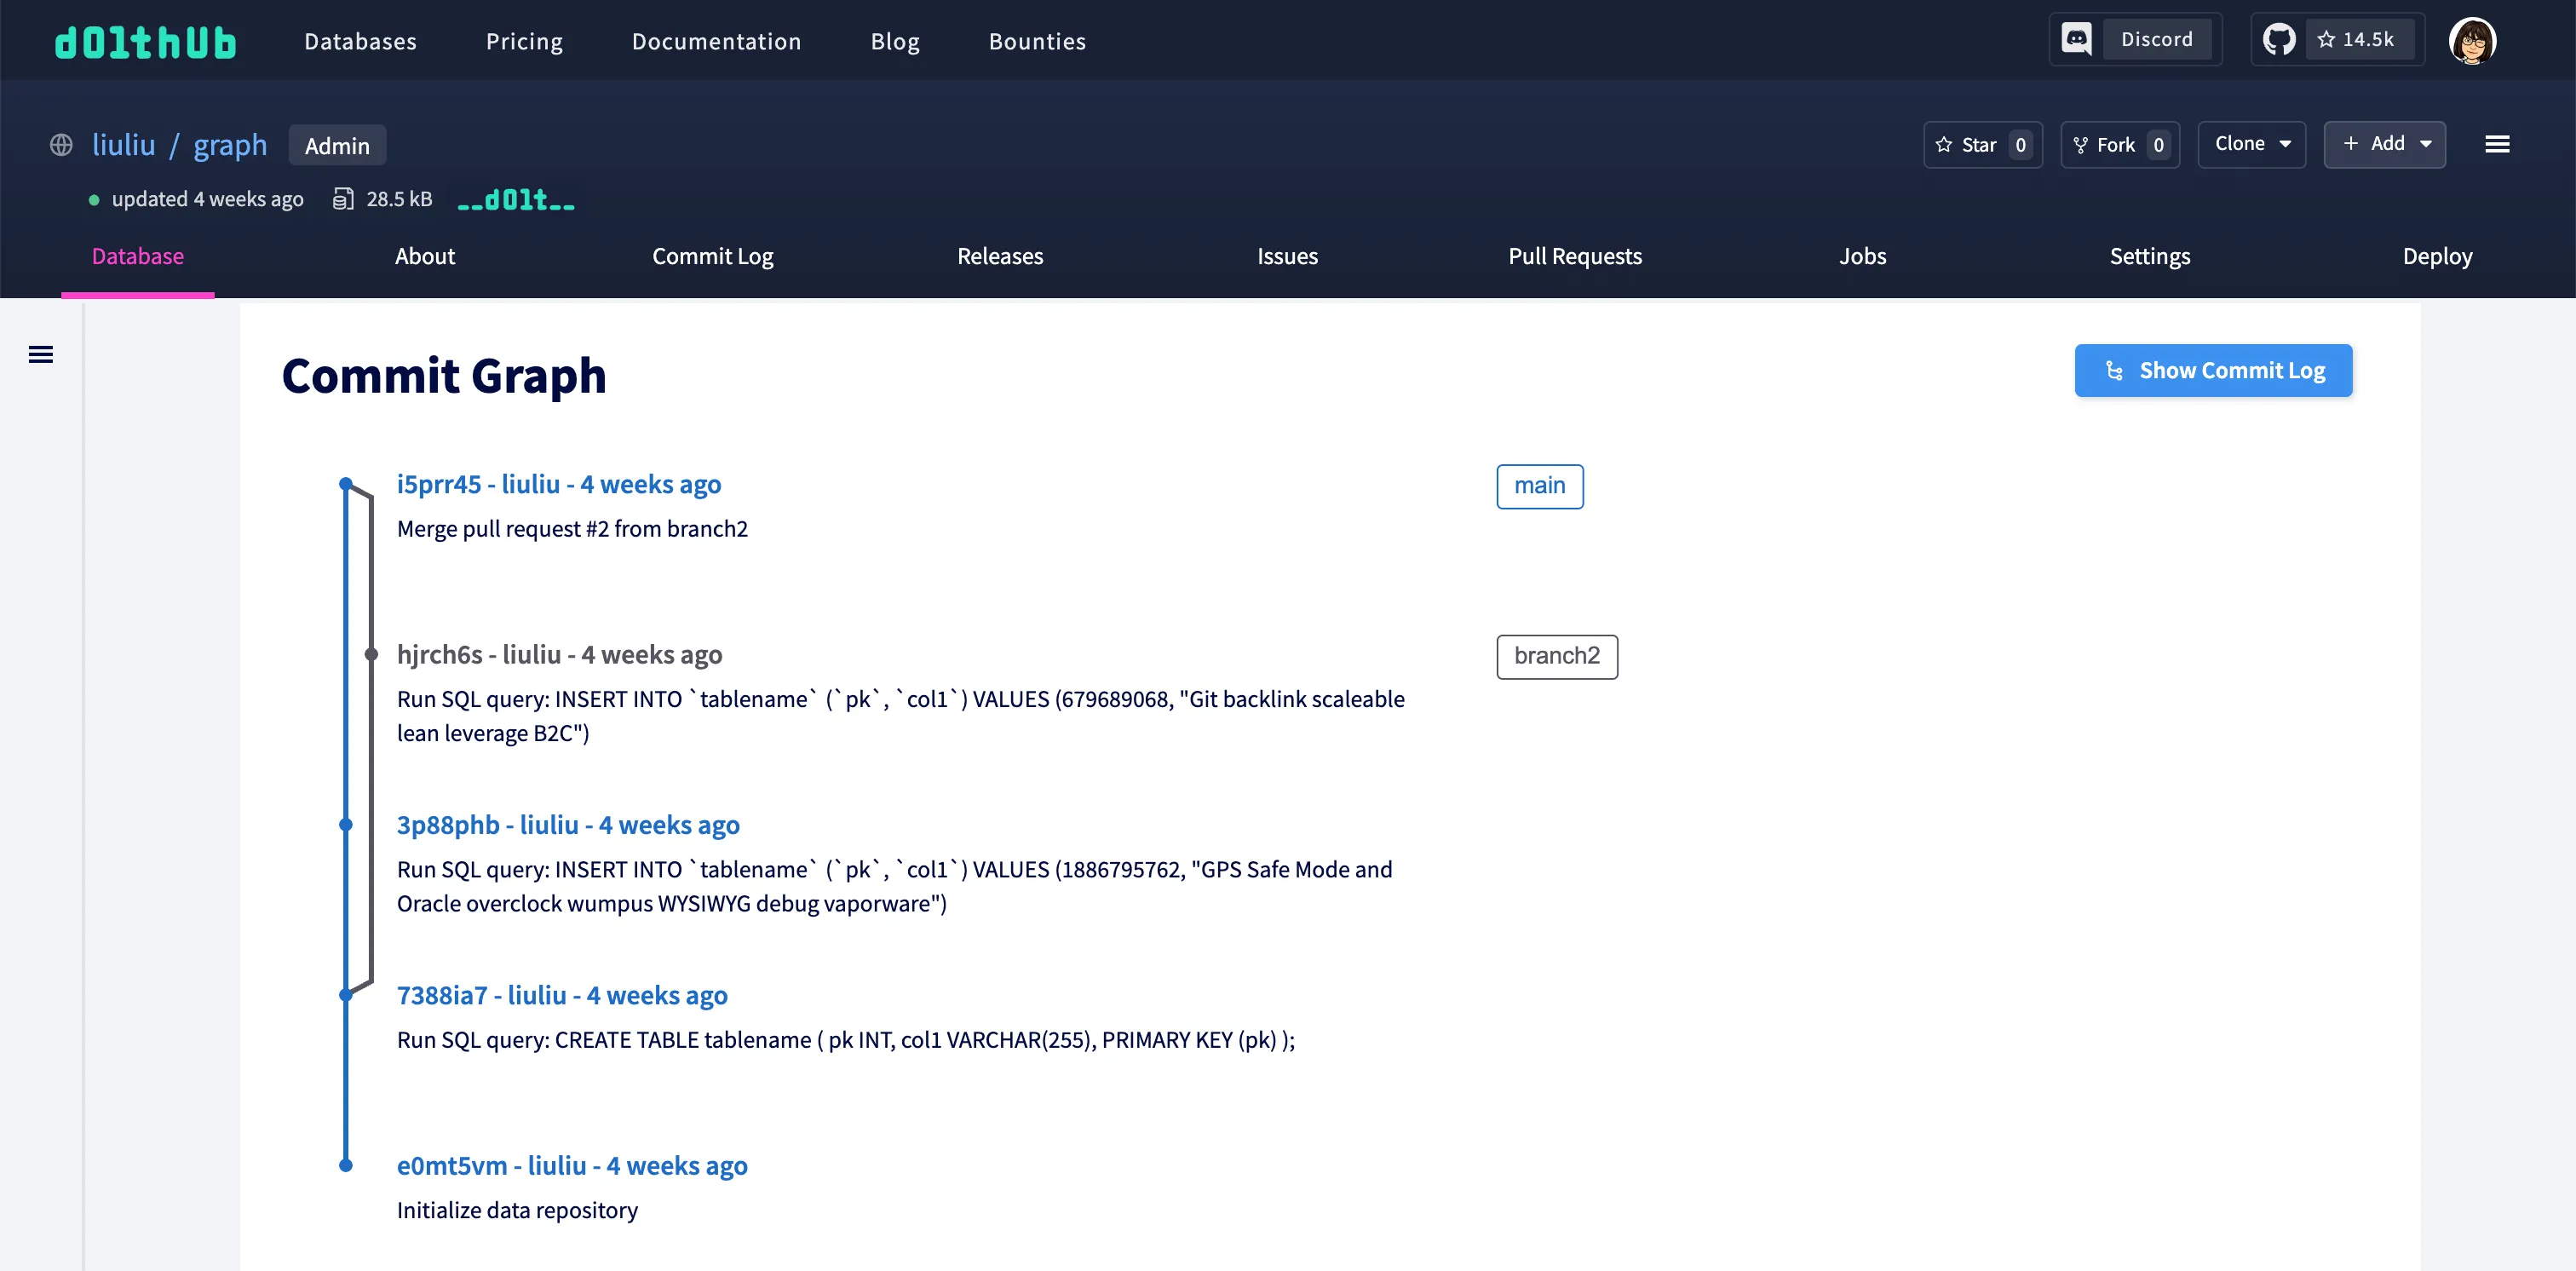Expand the Clone dropdown
Screen dimensions: 2576x1271
(2251, 144)
